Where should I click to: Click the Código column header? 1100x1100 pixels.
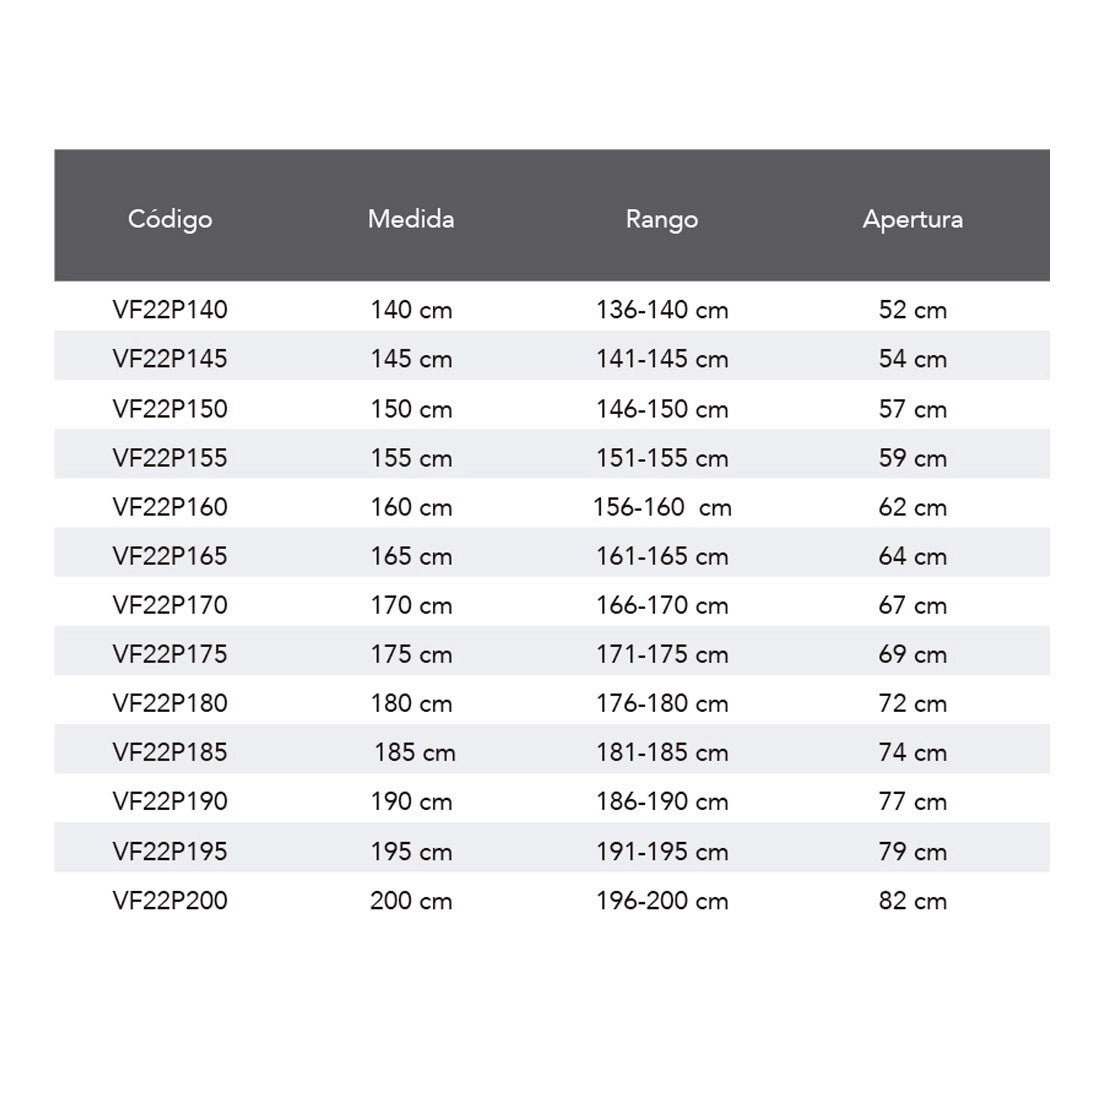click(x=170, y=219)
